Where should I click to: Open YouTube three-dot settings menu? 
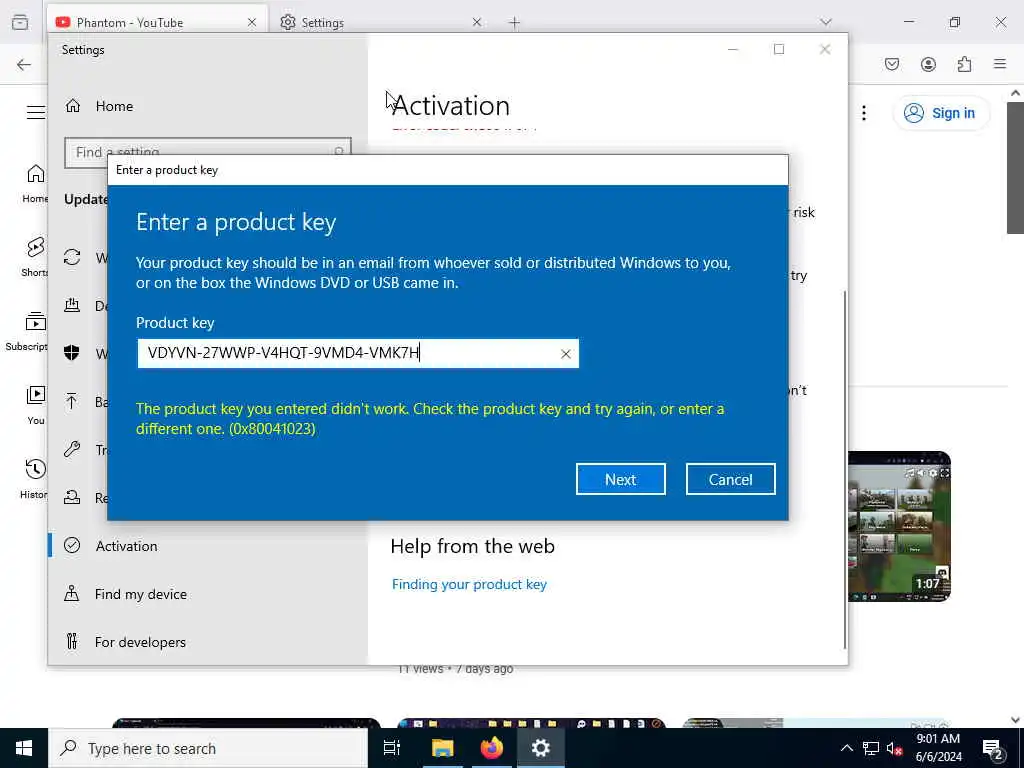tap(864, 113)
